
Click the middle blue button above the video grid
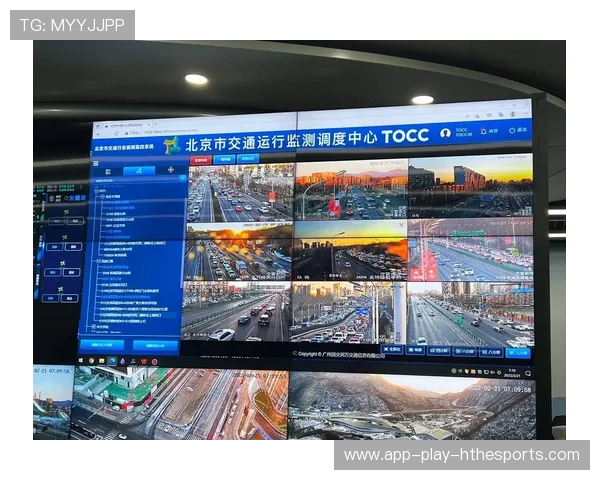click(225, 159)
